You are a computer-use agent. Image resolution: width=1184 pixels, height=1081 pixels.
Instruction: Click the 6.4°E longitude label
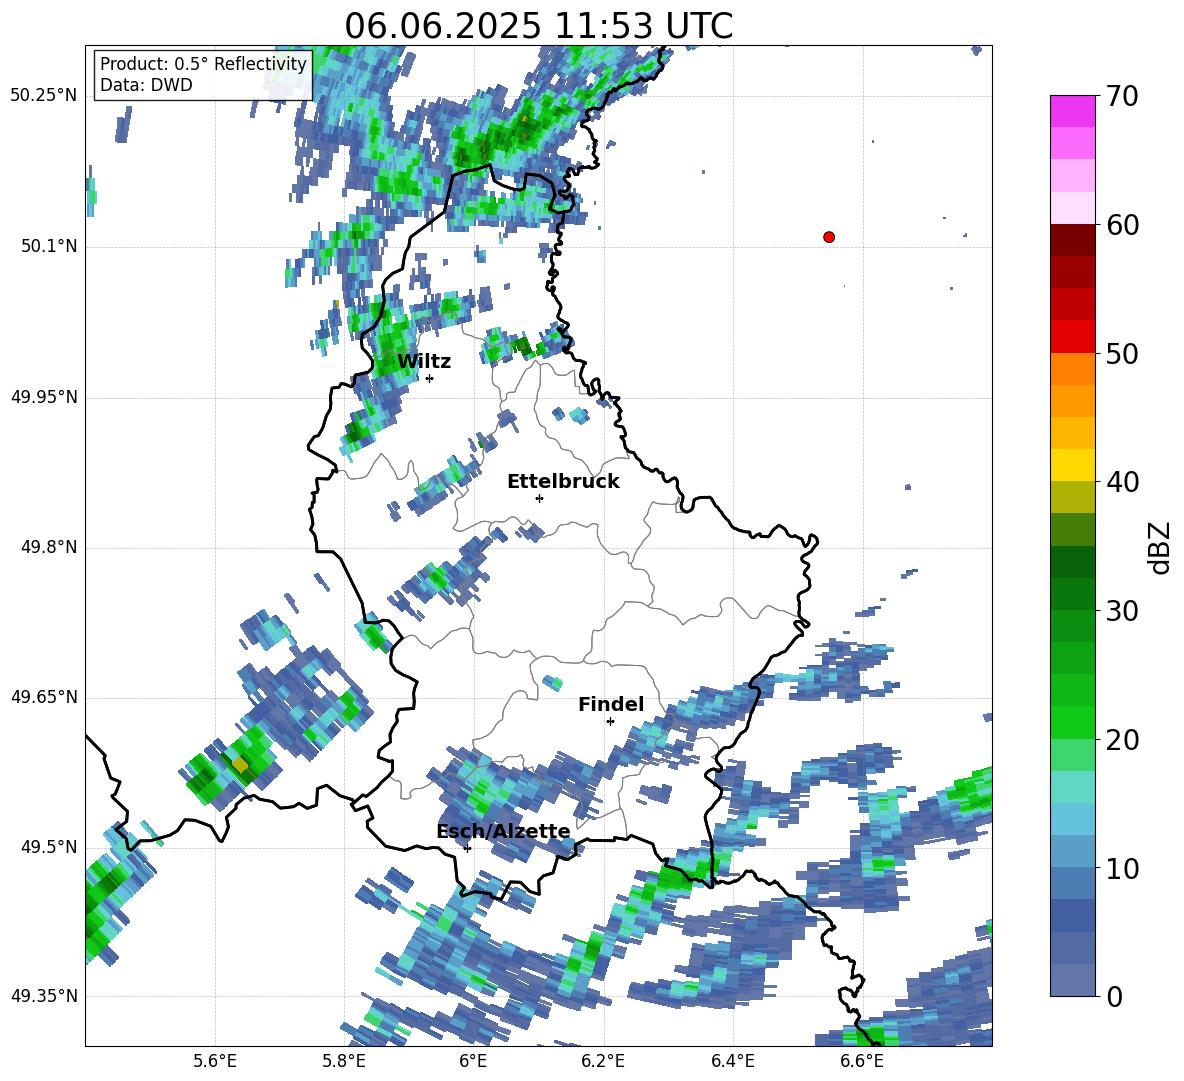[x=732, y=1061]
